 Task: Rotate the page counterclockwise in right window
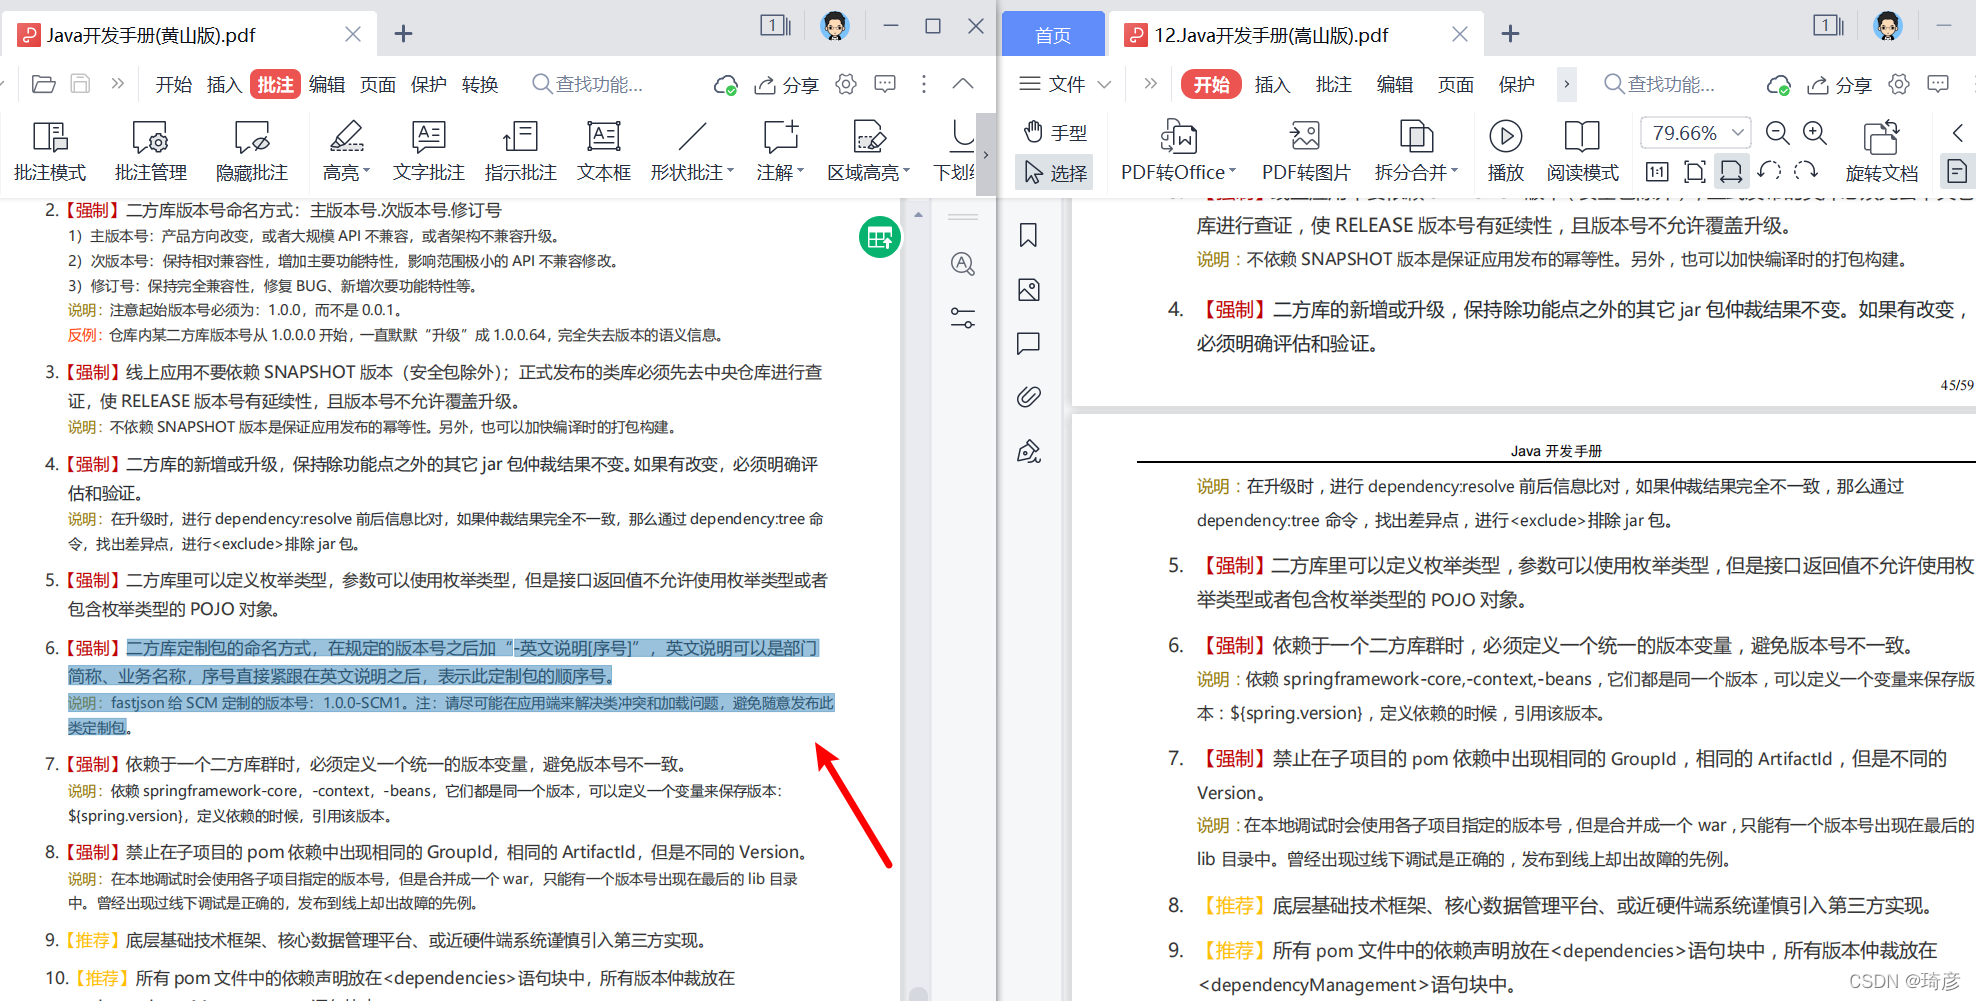[1769, 171]
